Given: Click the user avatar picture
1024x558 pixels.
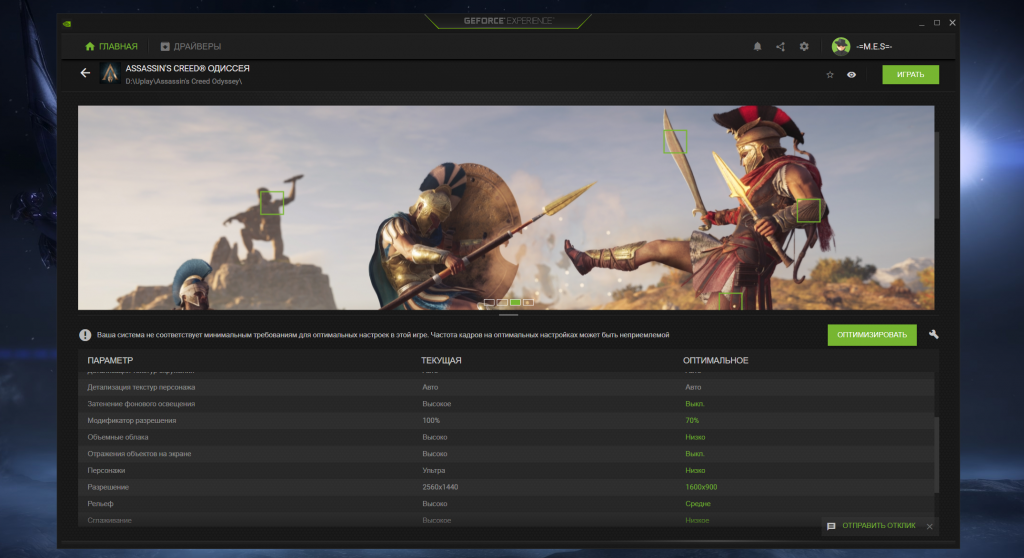Looking at the screenshot, I should pos(840,46).
